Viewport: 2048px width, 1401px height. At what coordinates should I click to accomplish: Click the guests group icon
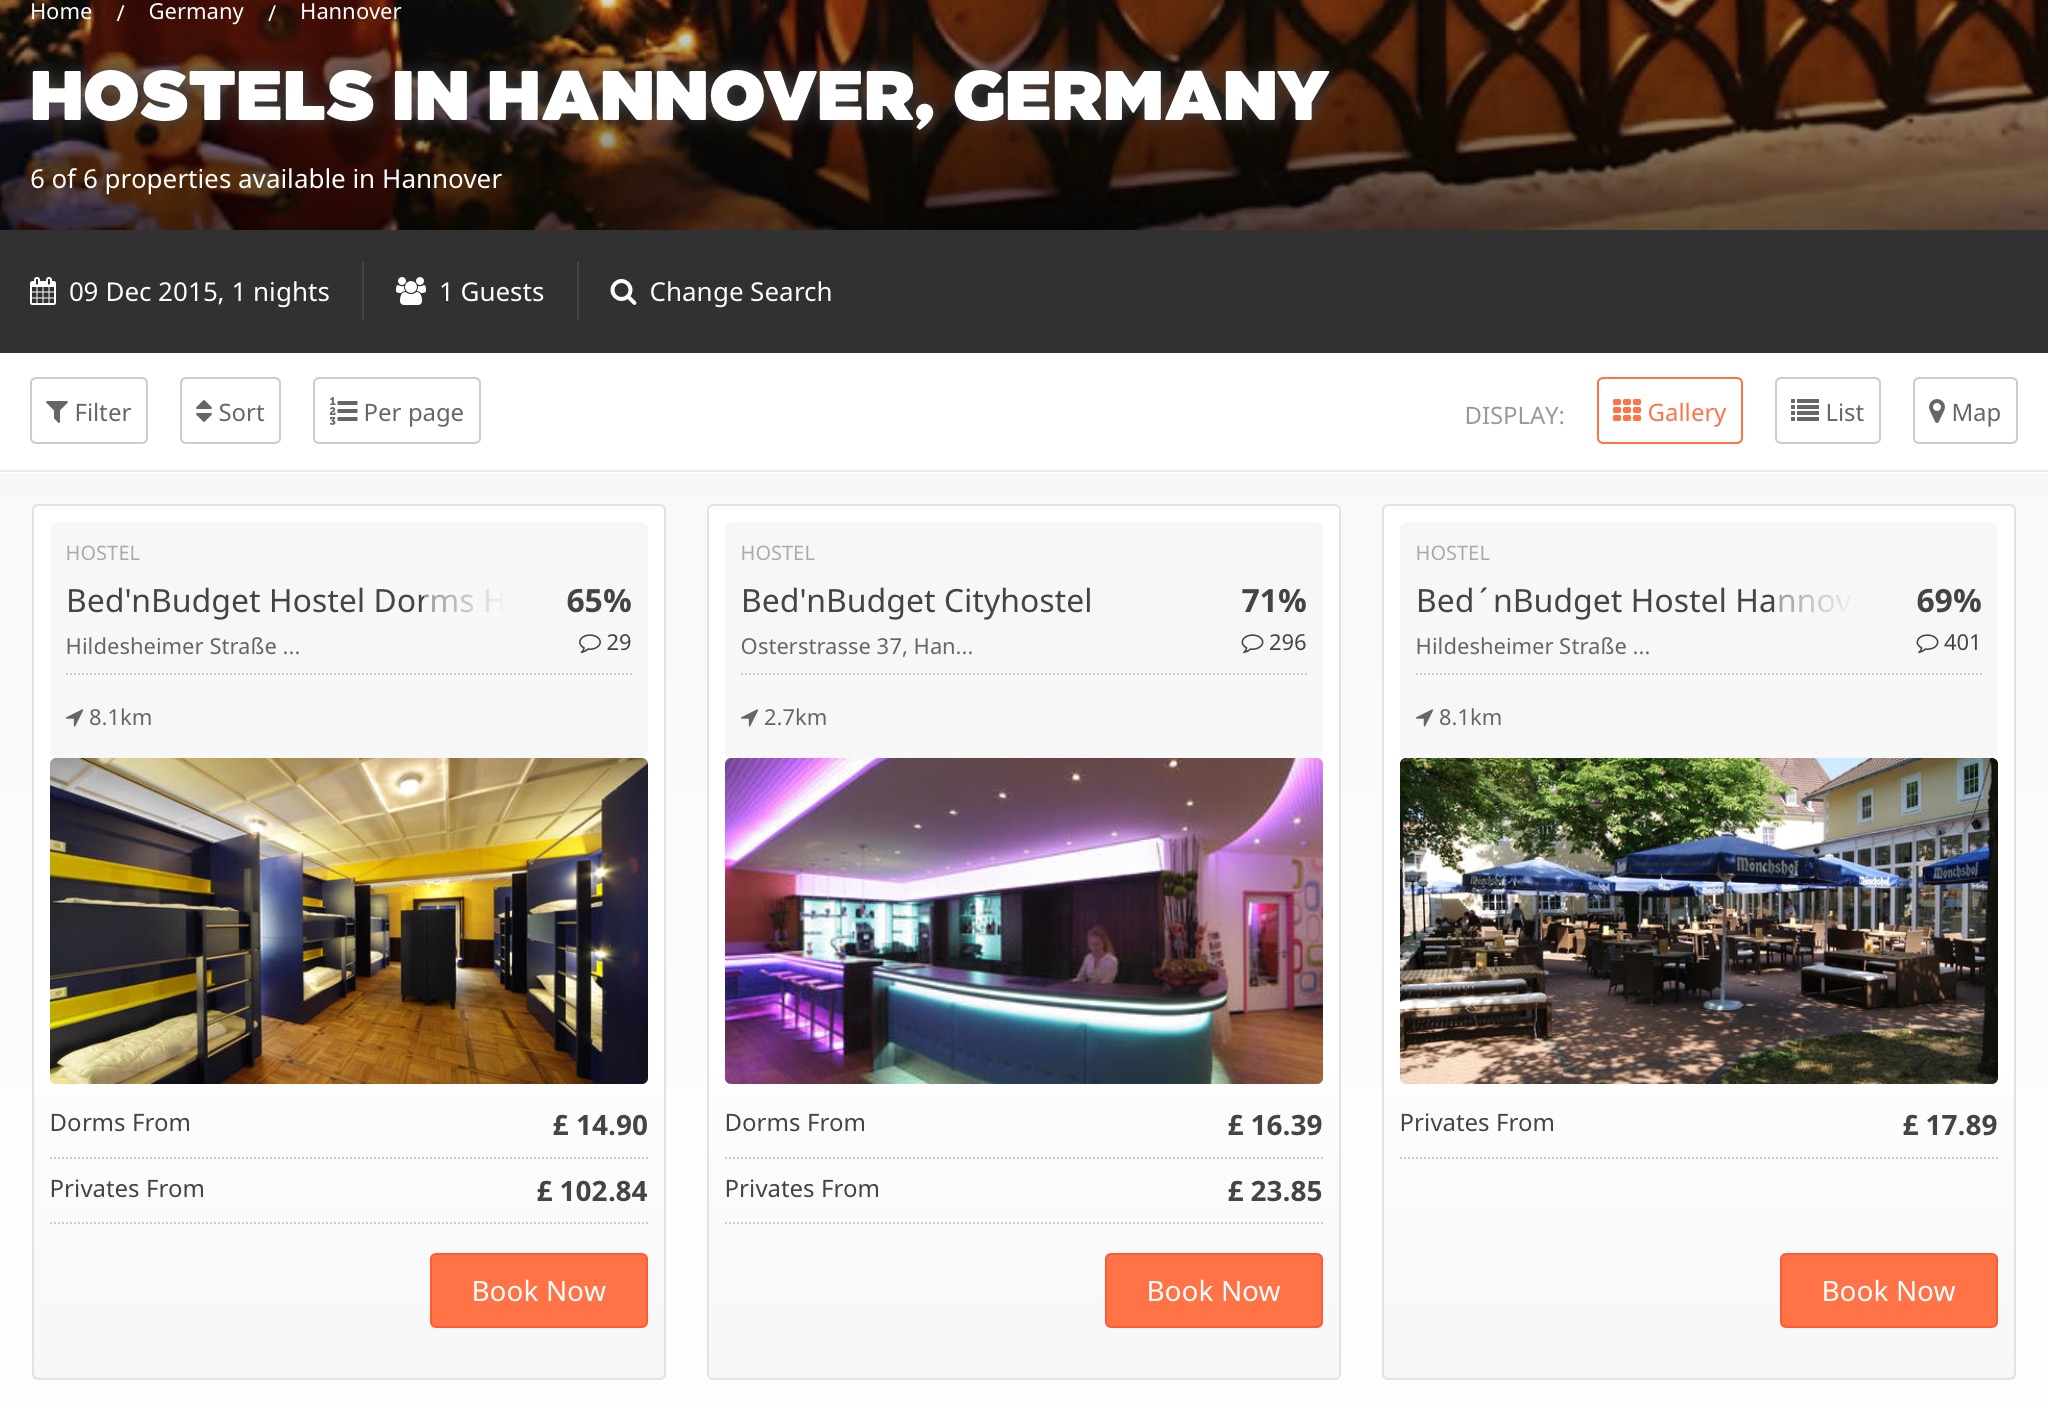410,291
